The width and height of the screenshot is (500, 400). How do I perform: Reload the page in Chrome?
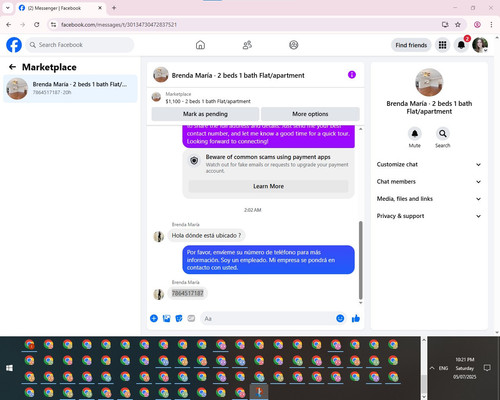click(37, 24)
